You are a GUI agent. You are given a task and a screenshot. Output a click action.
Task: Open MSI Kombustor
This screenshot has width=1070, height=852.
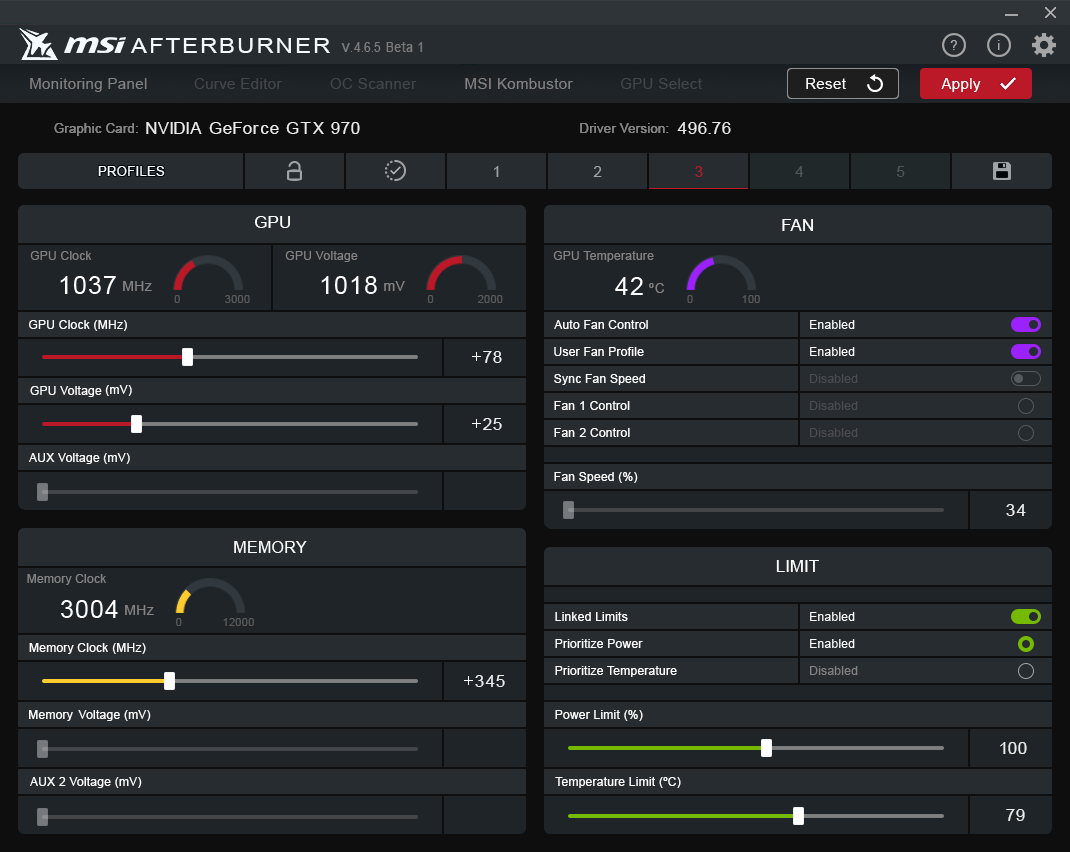coord(518,84)
